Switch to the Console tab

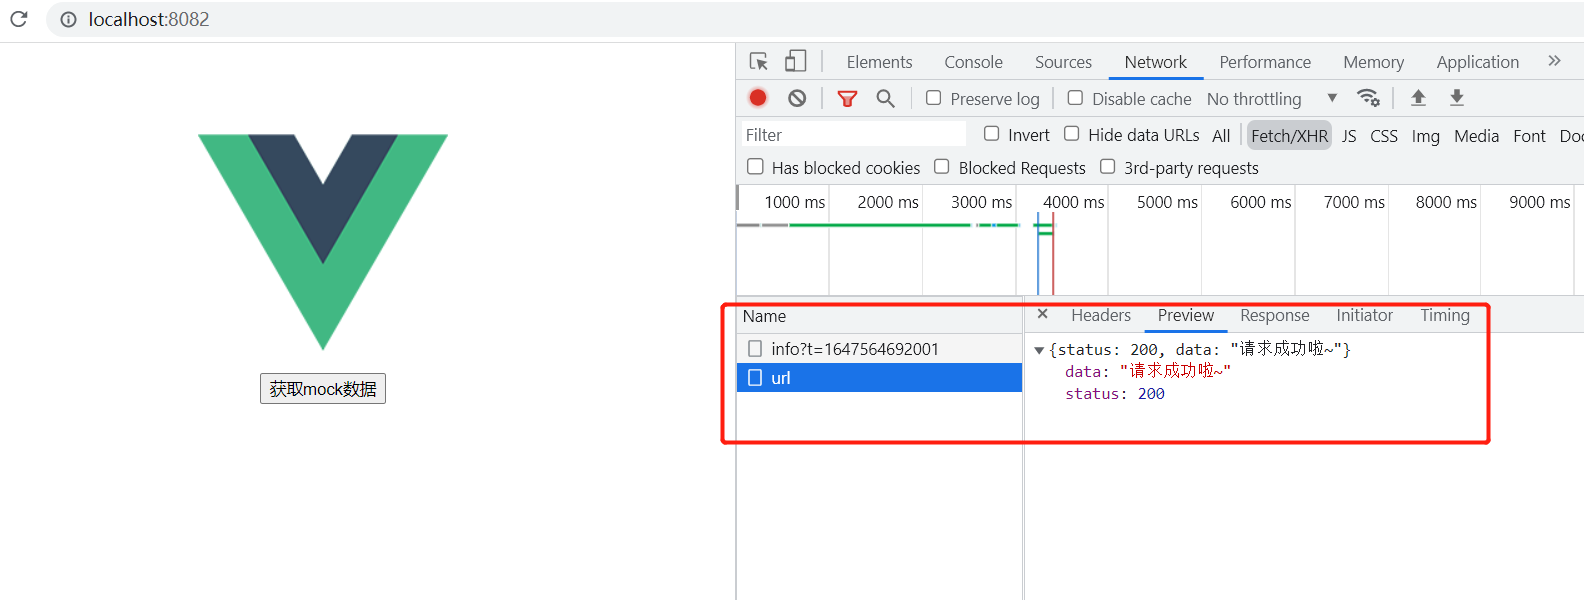click(973, 62)
